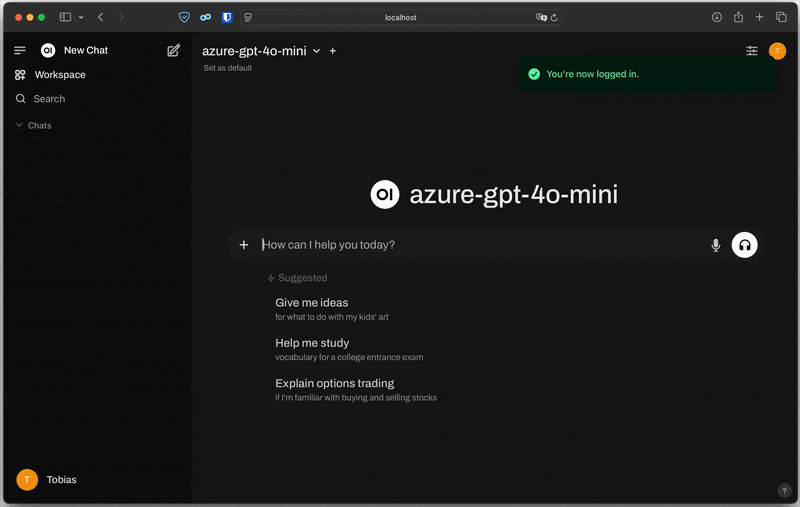
Task: Open the Bitwarden extension icon
Action: point(227,17)
